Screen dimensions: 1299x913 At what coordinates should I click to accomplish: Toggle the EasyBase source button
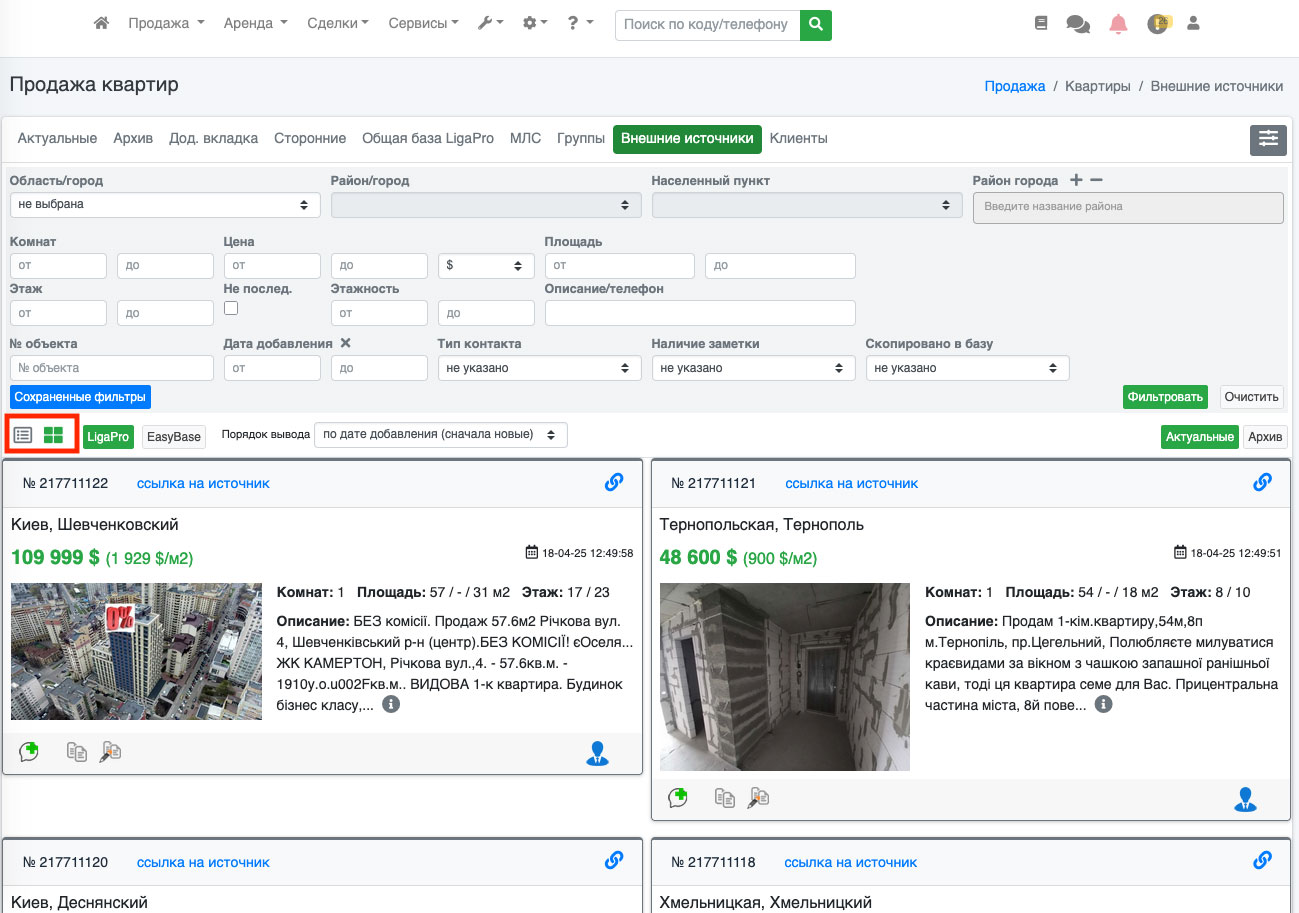(x=174, y=436)
